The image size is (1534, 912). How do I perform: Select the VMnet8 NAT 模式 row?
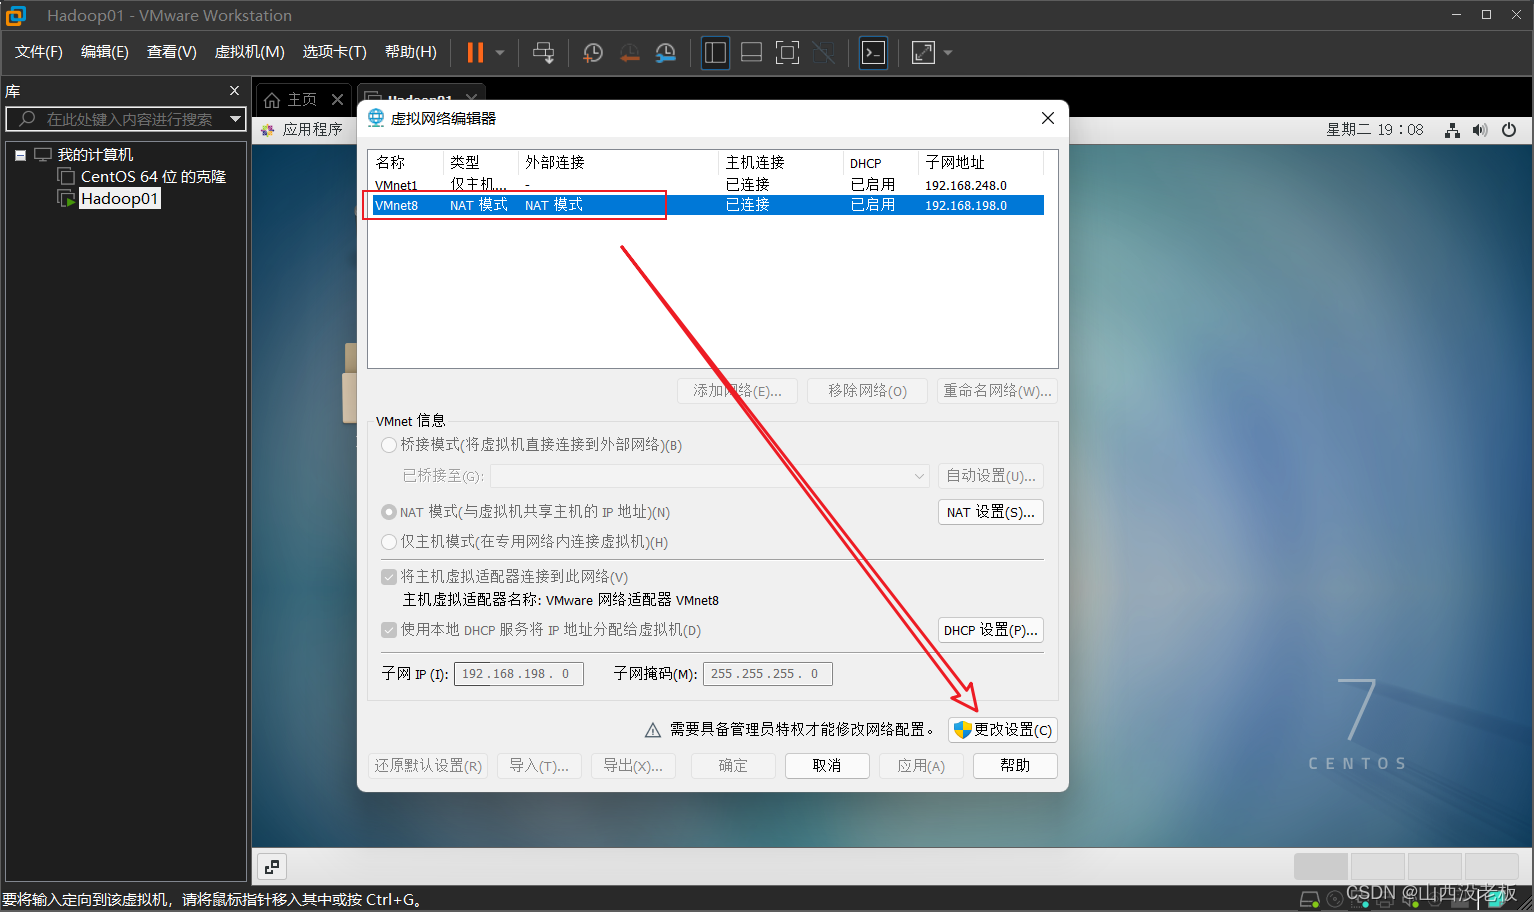tap(708, 205)
